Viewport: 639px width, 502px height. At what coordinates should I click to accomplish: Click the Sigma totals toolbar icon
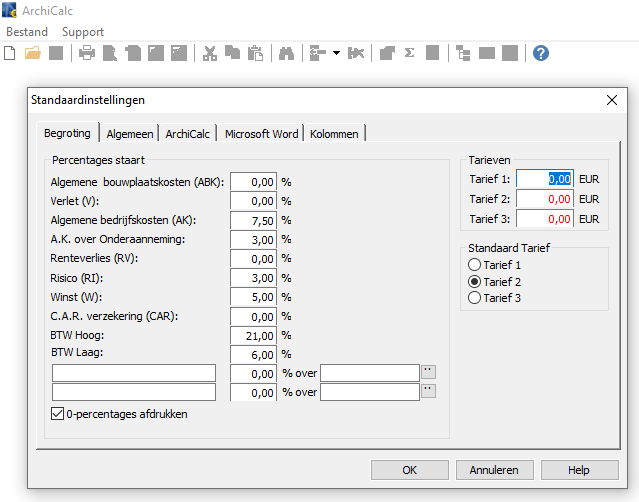click(x=410, y=53)
